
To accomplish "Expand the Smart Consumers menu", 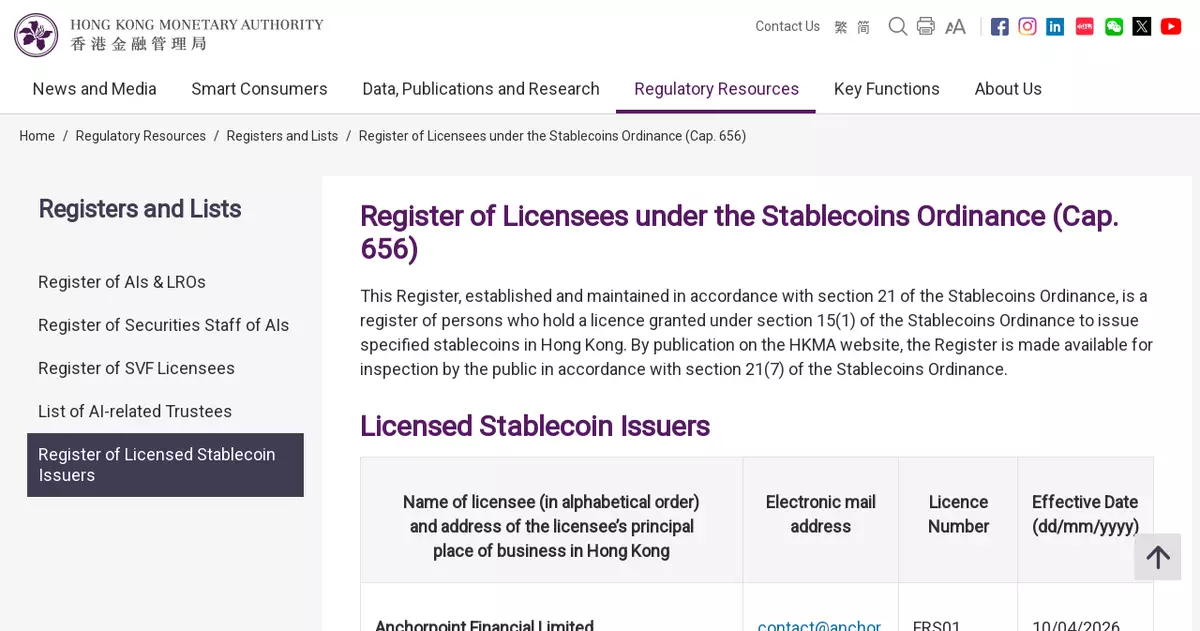I will 259,89.
